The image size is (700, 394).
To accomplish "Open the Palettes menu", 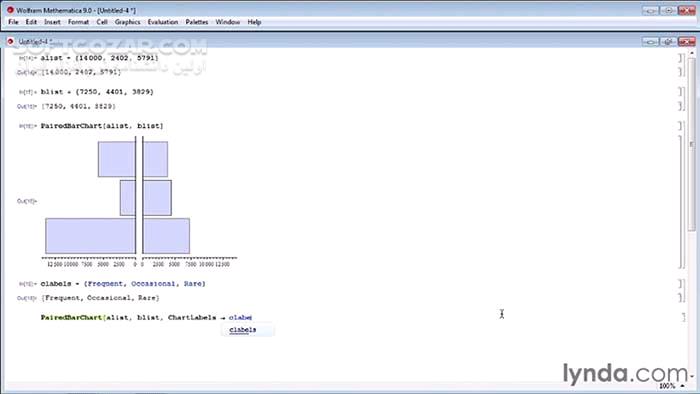I will pyautogui.click(x=197, y=22).
